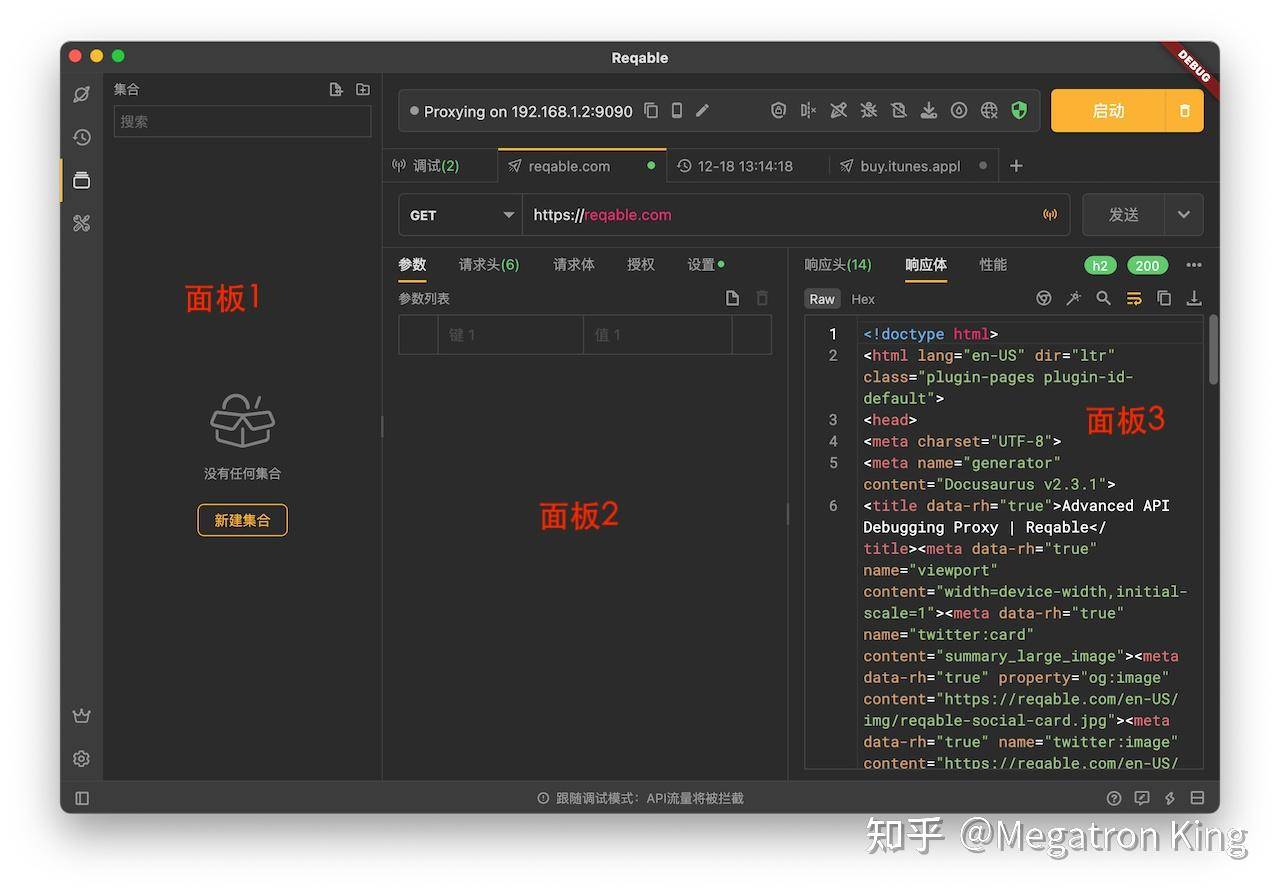
Task: Copy the proxy address icon
Action: (x=651, y=111)
